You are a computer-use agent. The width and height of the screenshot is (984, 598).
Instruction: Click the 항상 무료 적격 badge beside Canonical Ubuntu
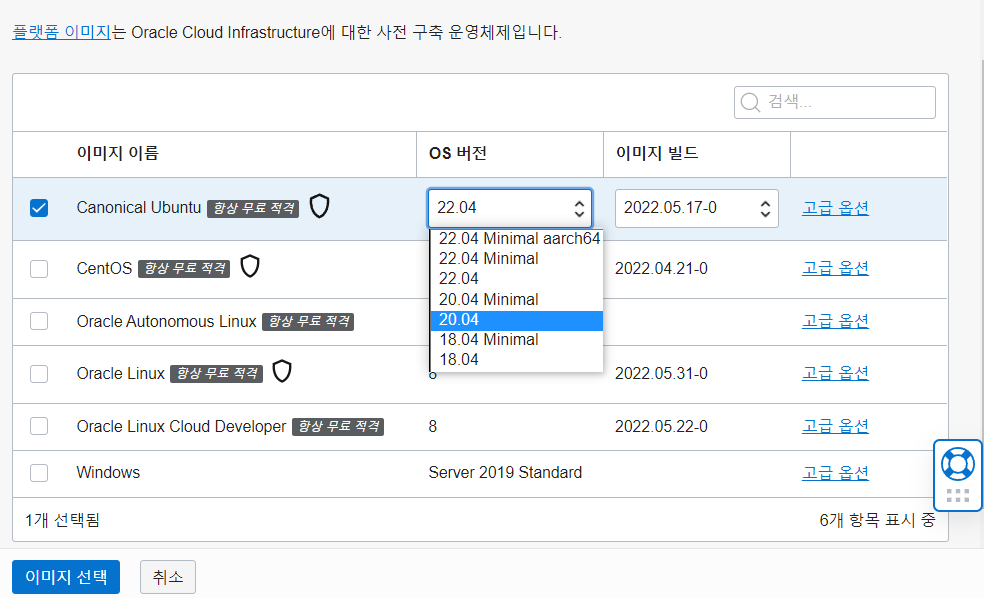pos(253,208)
